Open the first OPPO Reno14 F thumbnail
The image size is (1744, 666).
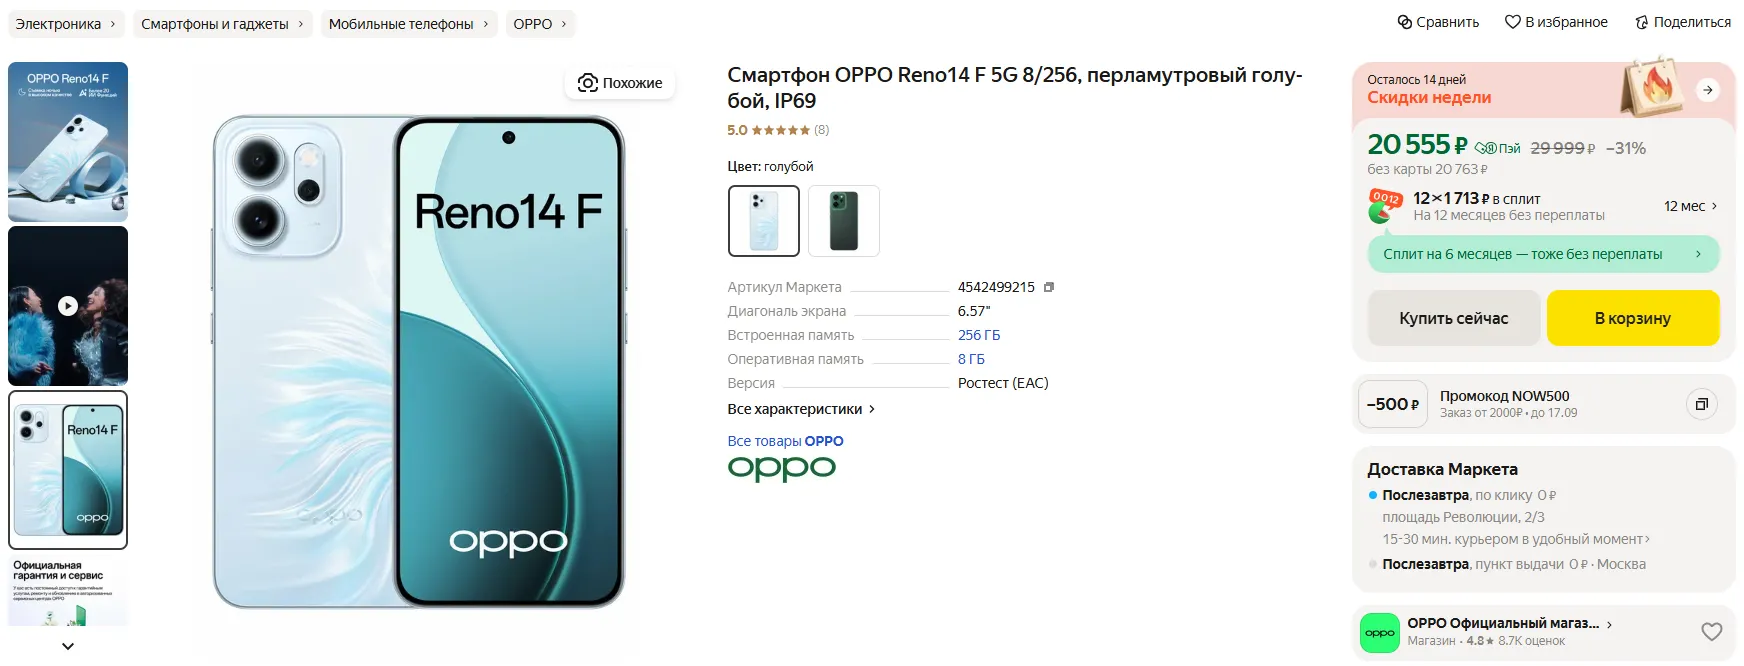[x=68, y=141]
